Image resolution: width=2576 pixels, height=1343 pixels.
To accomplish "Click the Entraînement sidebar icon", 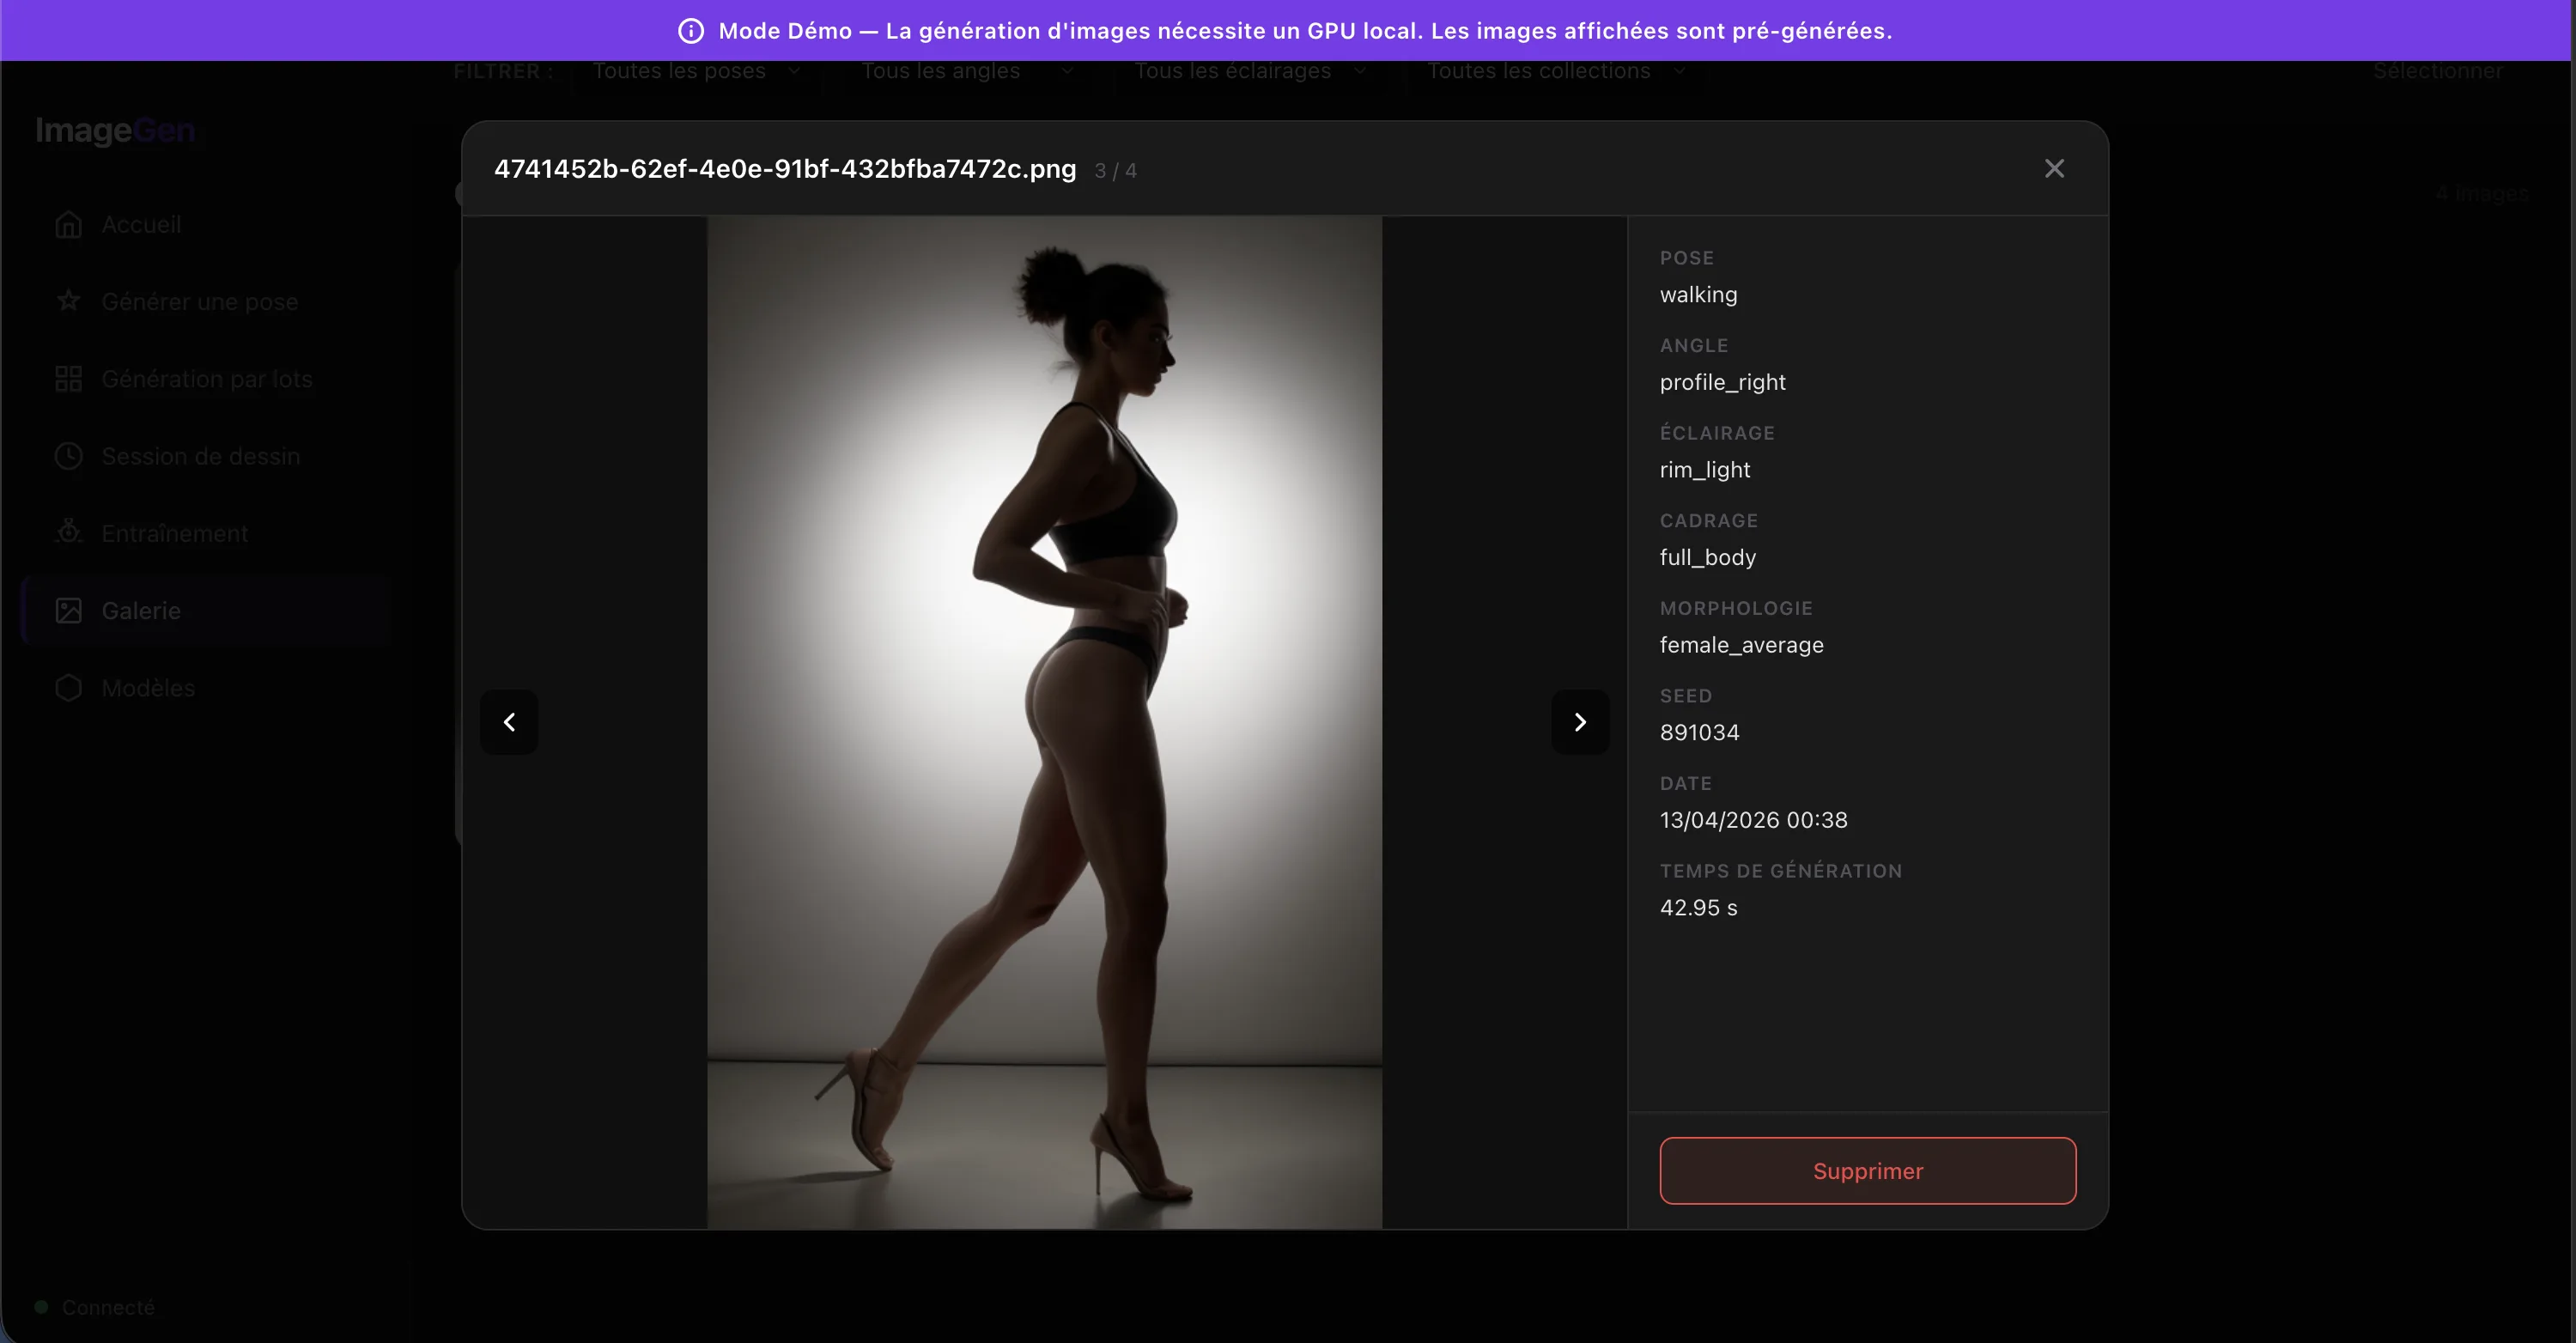I will click(68, 533).
